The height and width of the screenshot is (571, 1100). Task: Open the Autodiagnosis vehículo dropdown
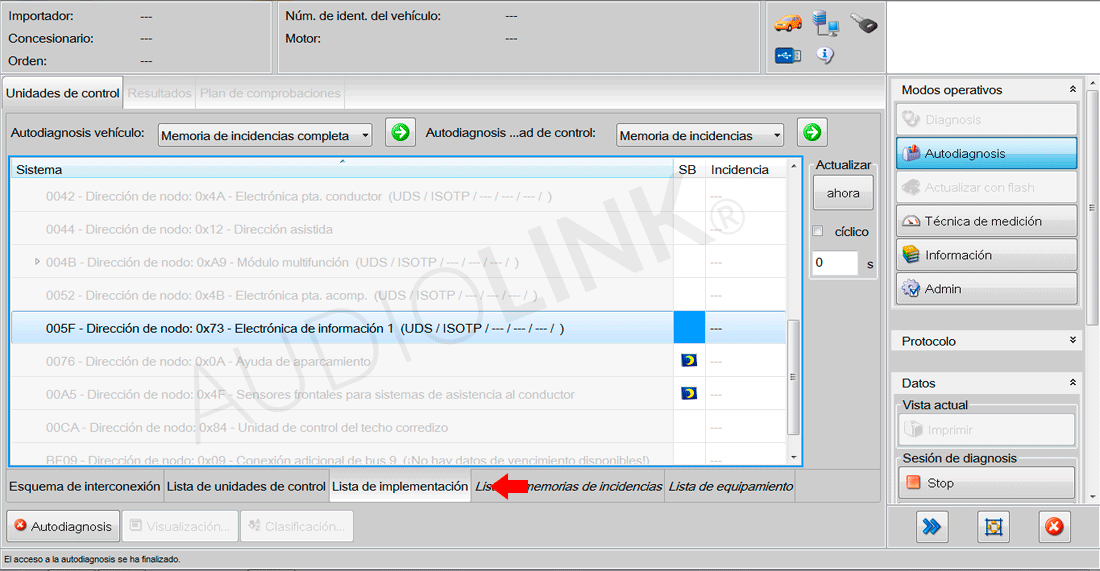265,135
